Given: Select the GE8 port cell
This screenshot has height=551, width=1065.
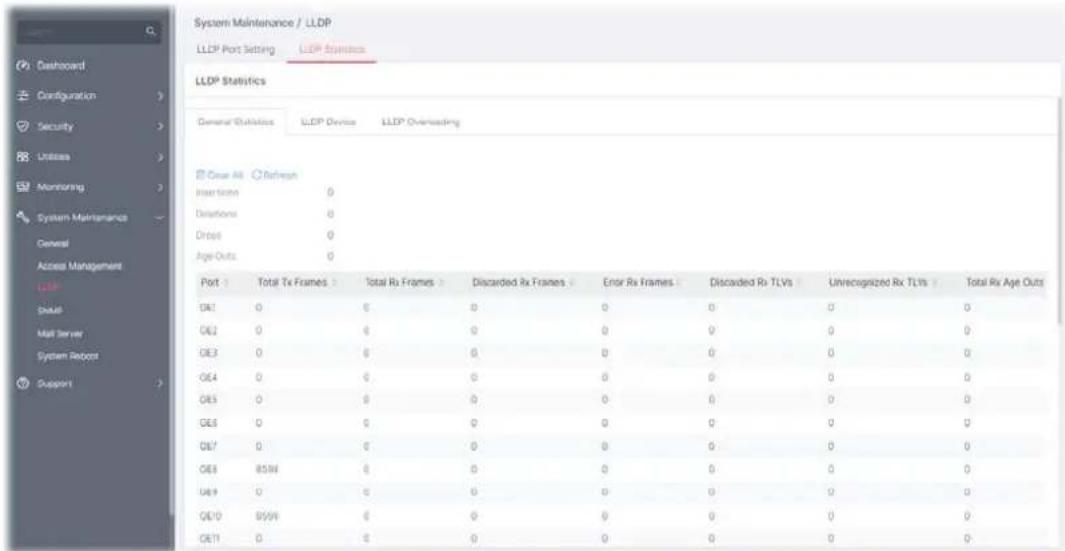Looking at the screenshot, I should click(209, 468).
